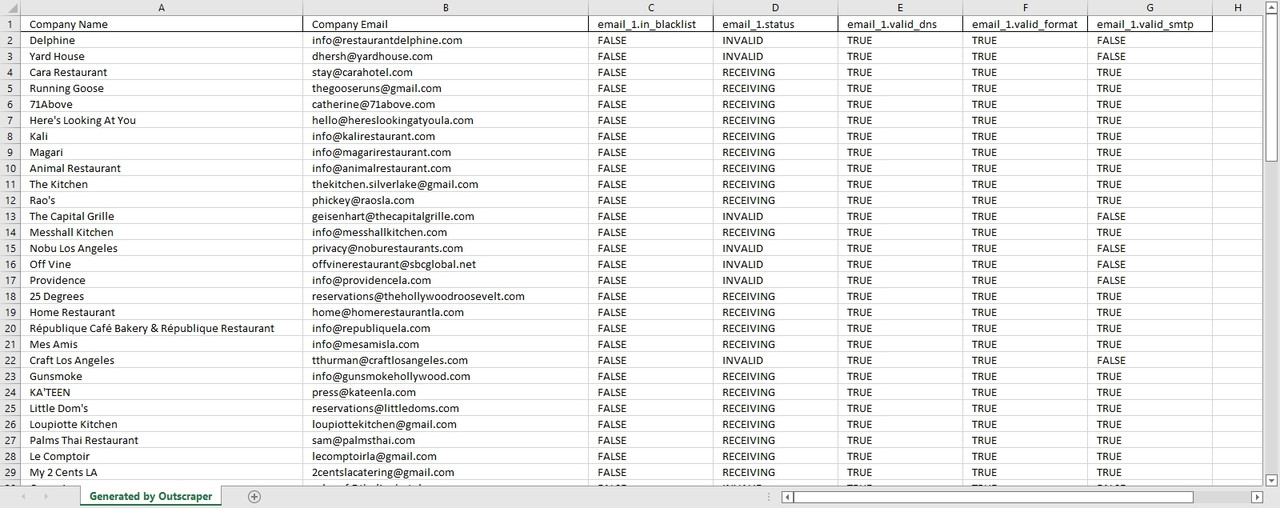Image resolution: width=1280 pixels, height=508 pixels.
Task: Click email press@kateenla.com
Action: (x=364, y=392)
